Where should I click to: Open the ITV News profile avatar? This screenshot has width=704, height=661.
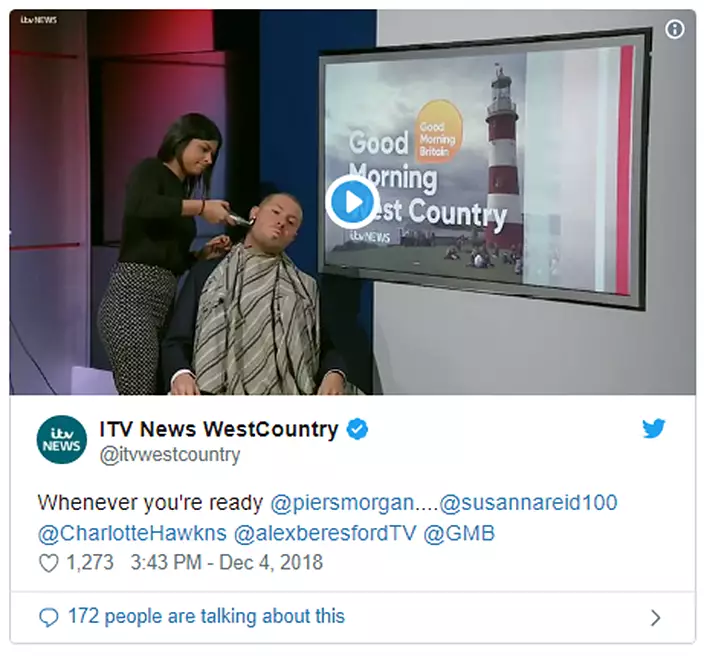click(62, 440)
